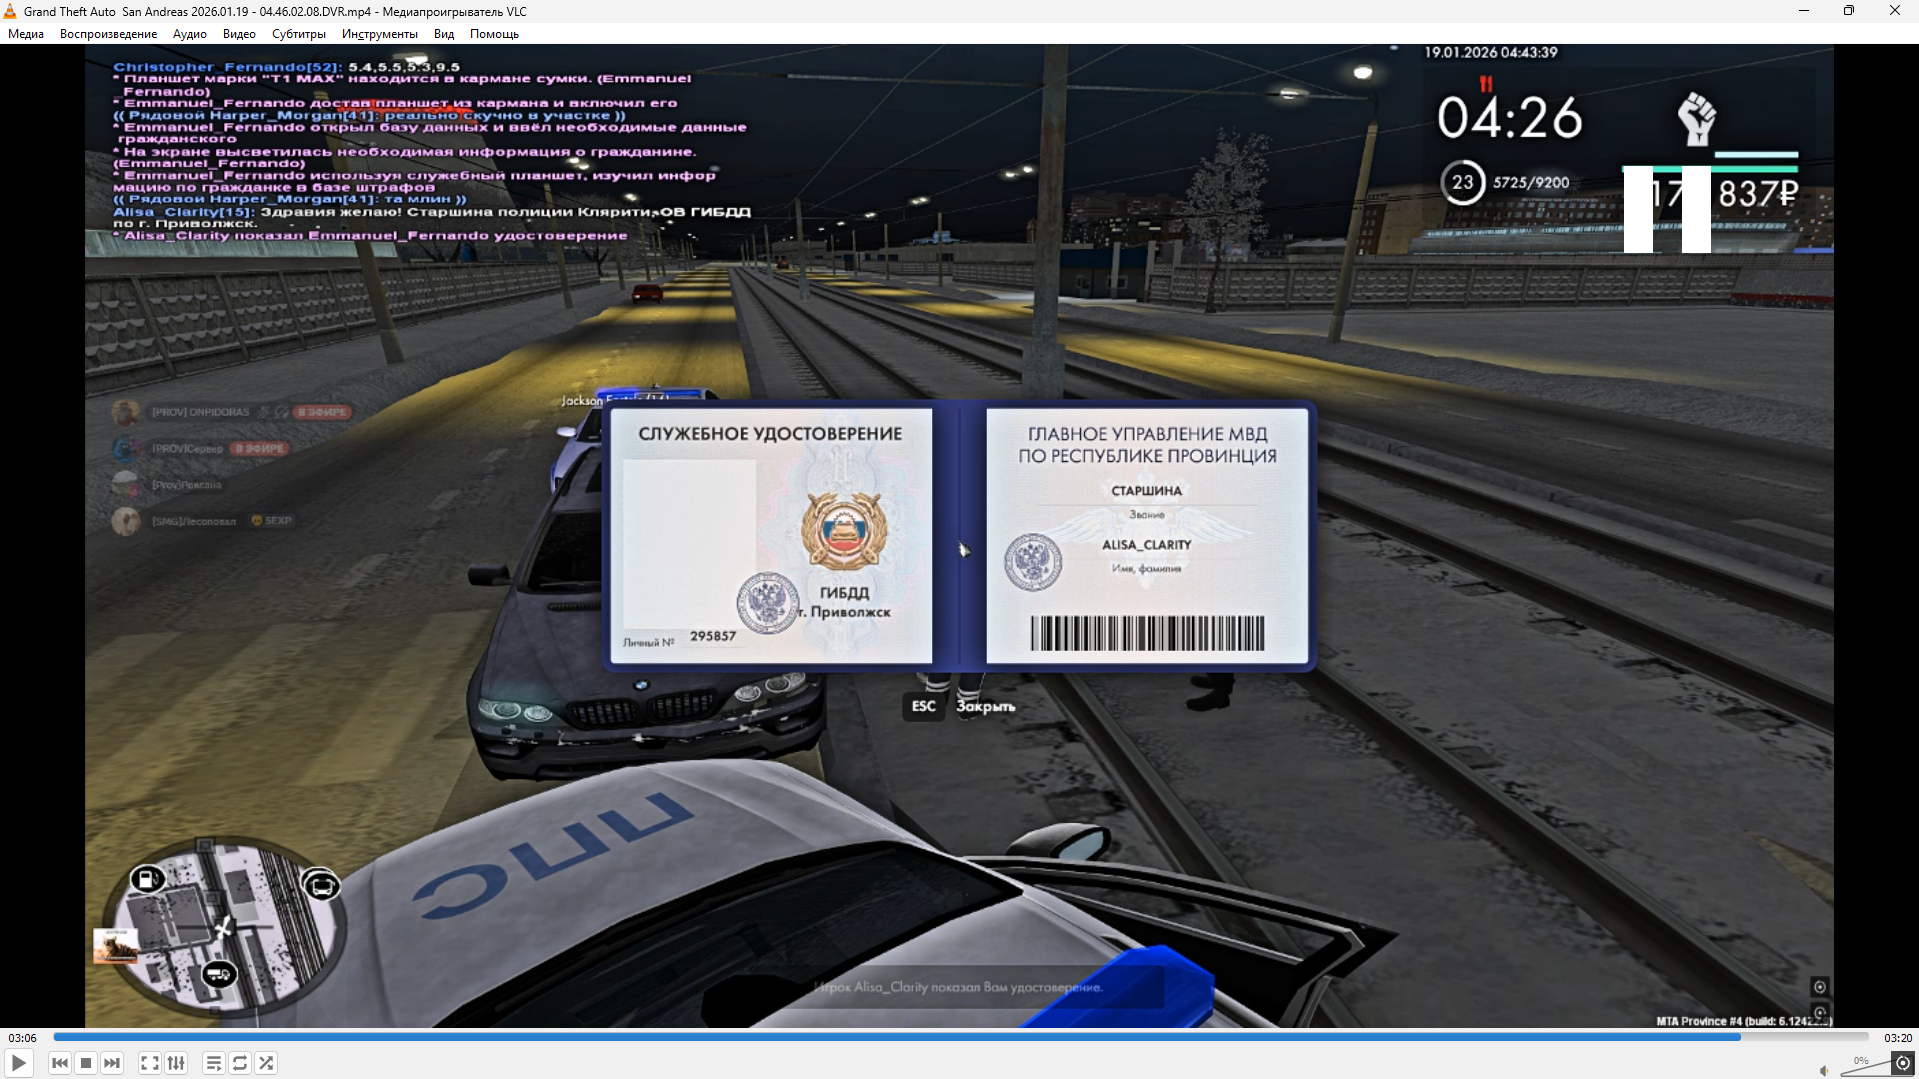Open the Воспроизведение menu
1919x1079 pixels.
point(108,34)
